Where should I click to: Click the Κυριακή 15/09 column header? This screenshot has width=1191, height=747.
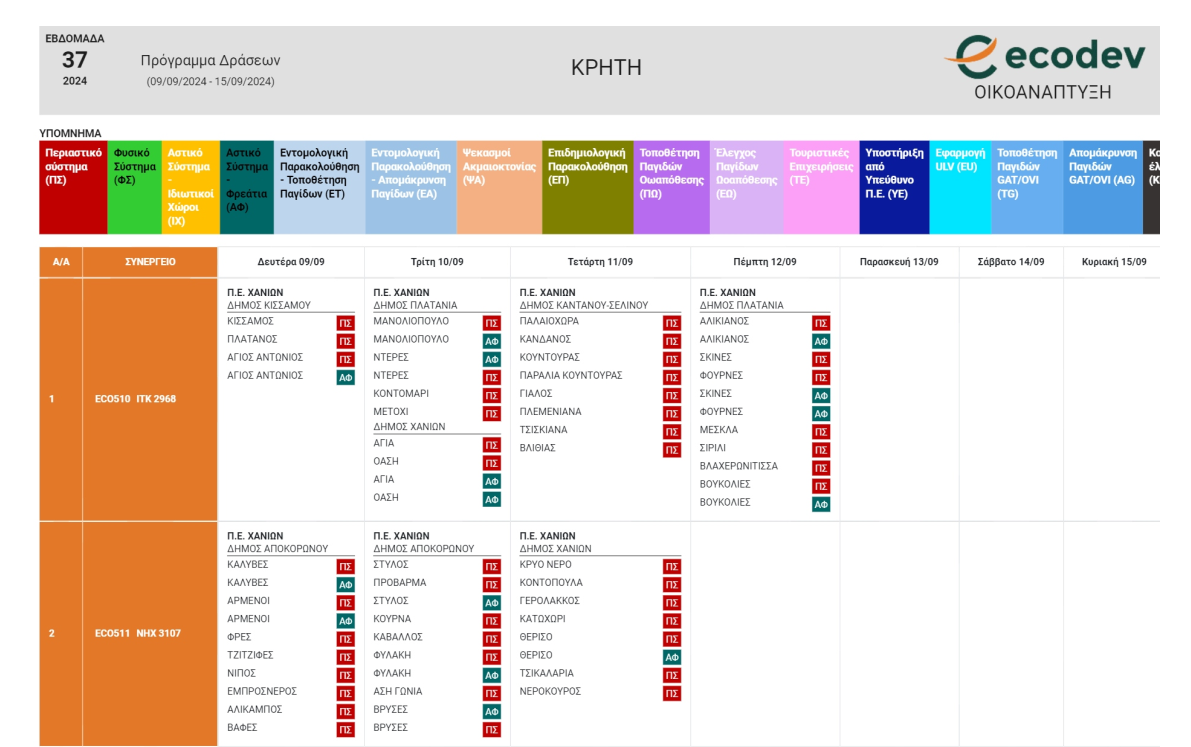click(1113, 262)
